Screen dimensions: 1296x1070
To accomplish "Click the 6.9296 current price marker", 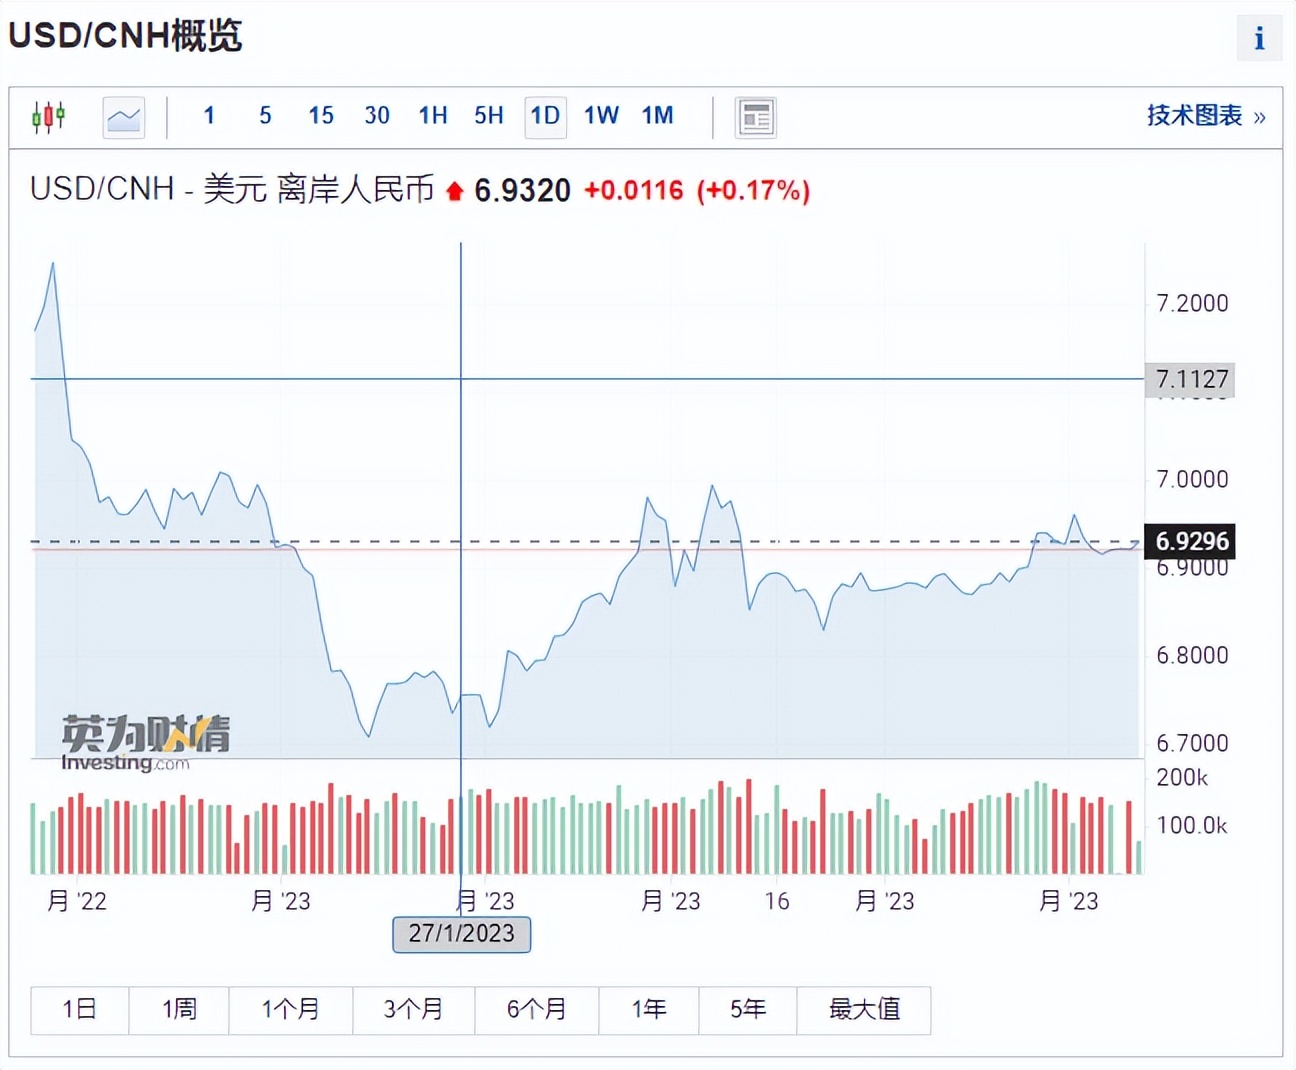I will pos(1193,541).
